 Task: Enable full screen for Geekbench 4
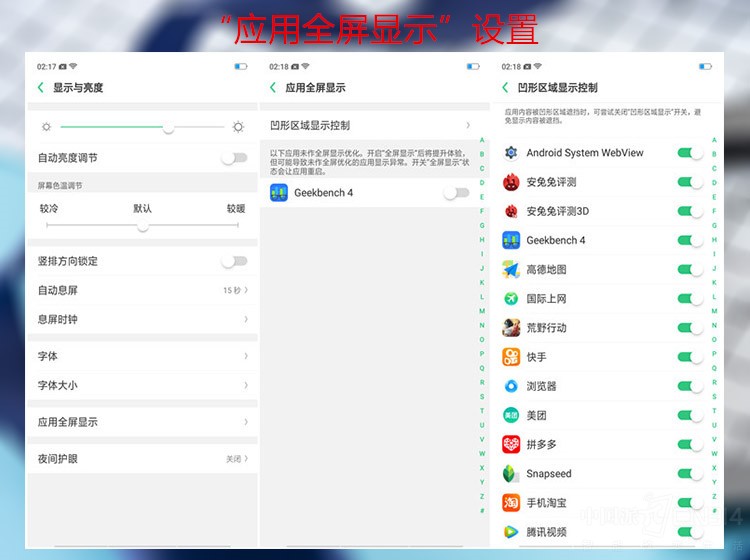(455, 193)
